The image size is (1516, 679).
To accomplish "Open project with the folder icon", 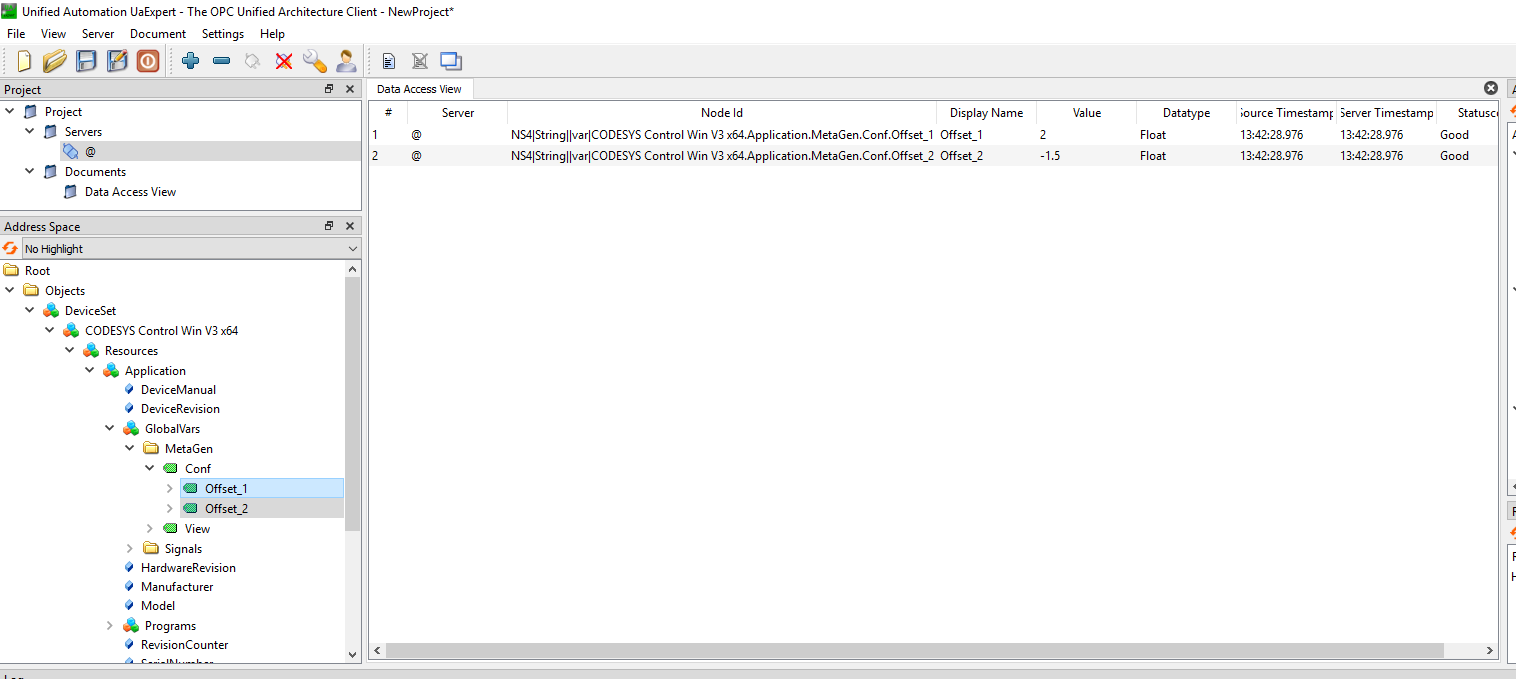I will [55, 61].
